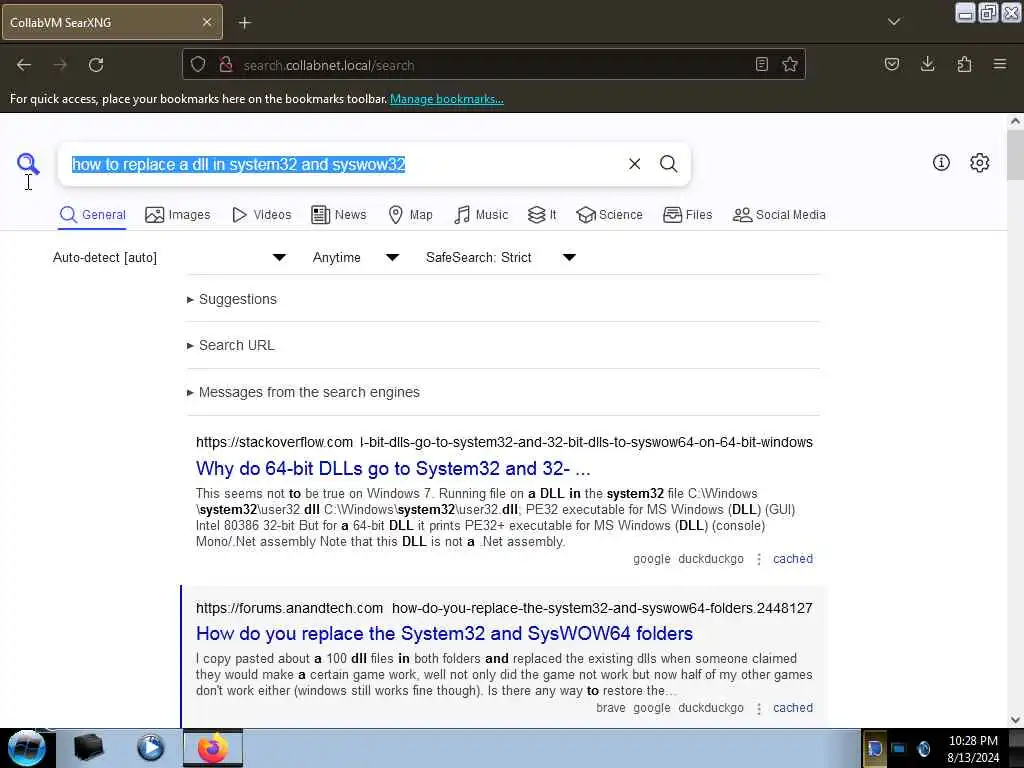Open cached link for anandtech result
Image resolution: width=1024 pixels, height=768 pixels.
click(793, 708)
